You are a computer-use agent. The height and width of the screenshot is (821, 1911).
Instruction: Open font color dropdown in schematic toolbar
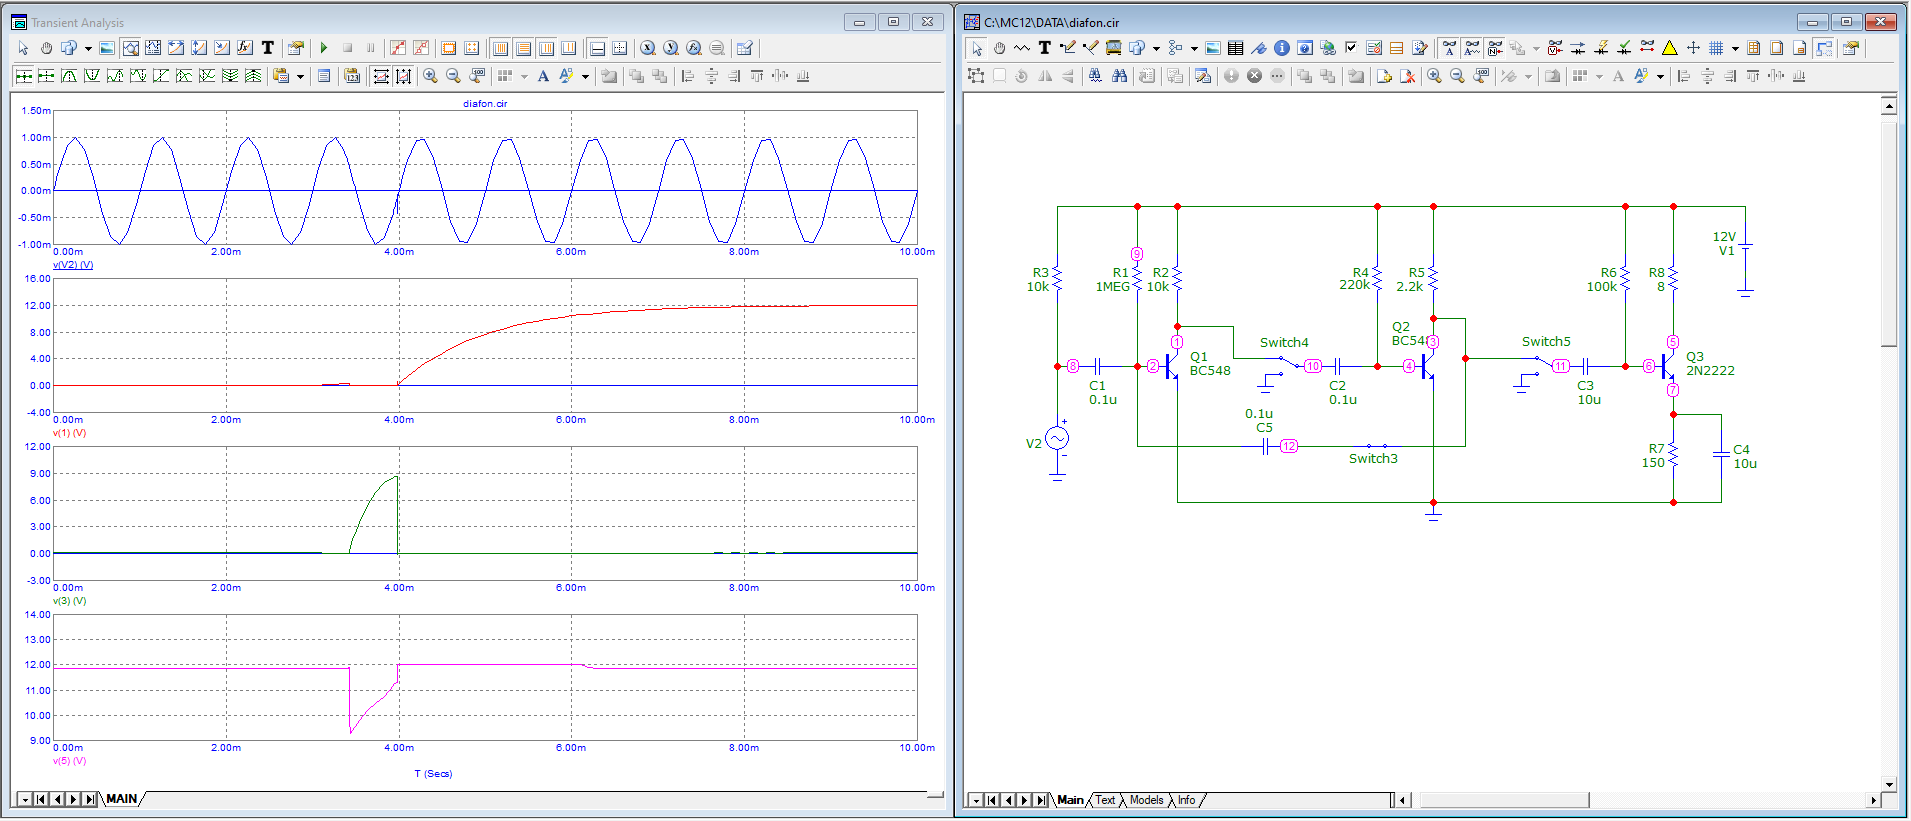(x=1661, y=76)
